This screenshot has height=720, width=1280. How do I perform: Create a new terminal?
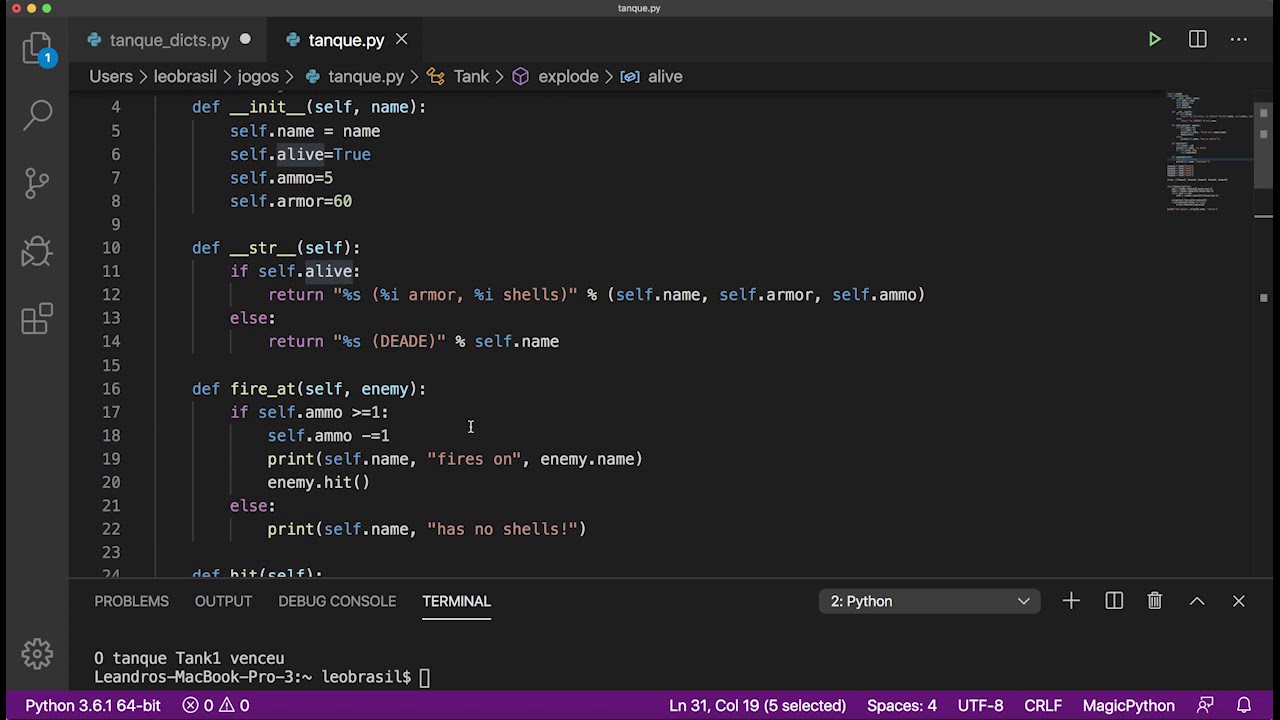click(x=1071, y=601)
